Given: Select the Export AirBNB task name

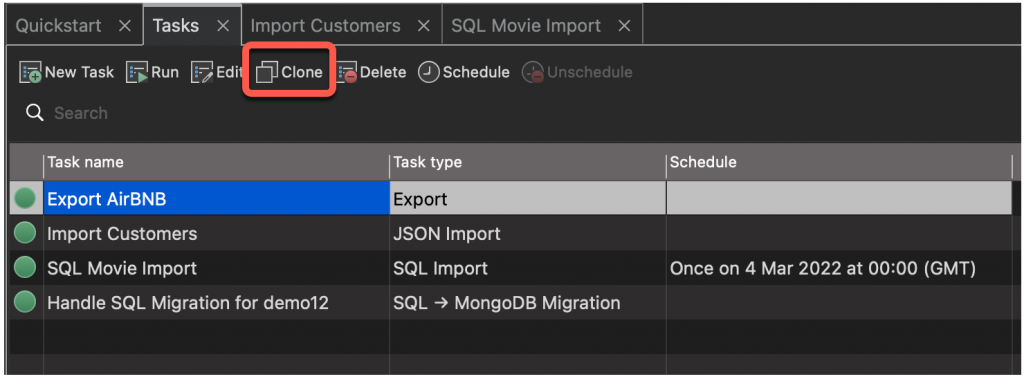Looking at the screenshot, I should [217, 199].
